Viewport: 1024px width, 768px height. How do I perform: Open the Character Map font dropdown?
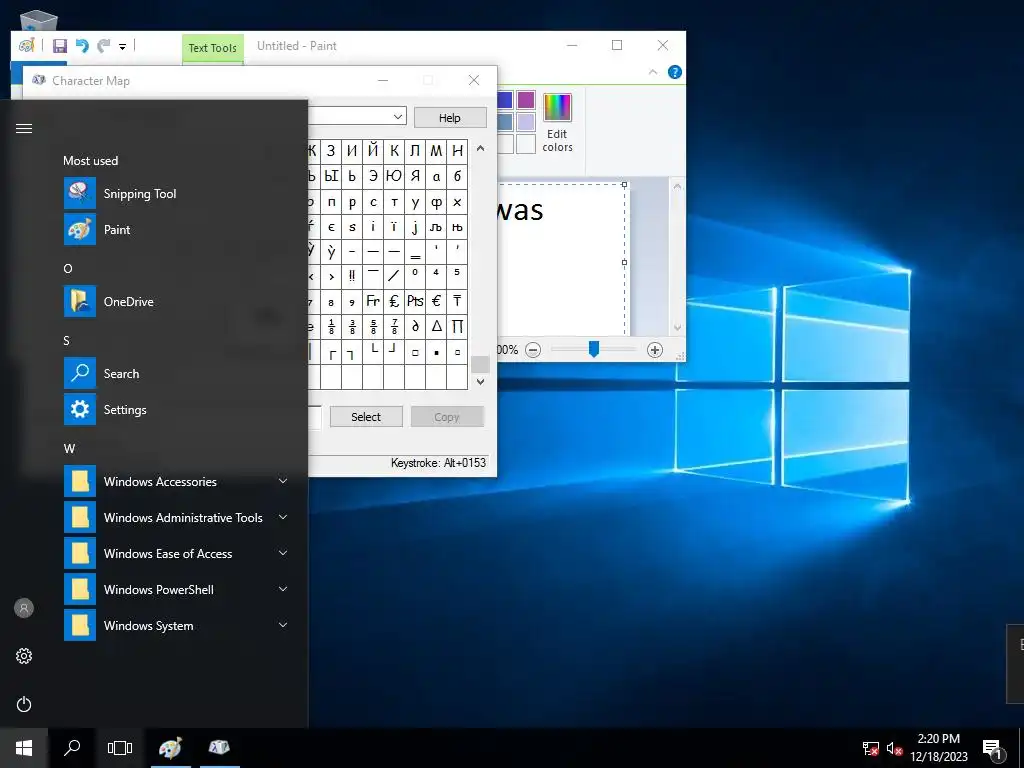(x=397, y=117)
